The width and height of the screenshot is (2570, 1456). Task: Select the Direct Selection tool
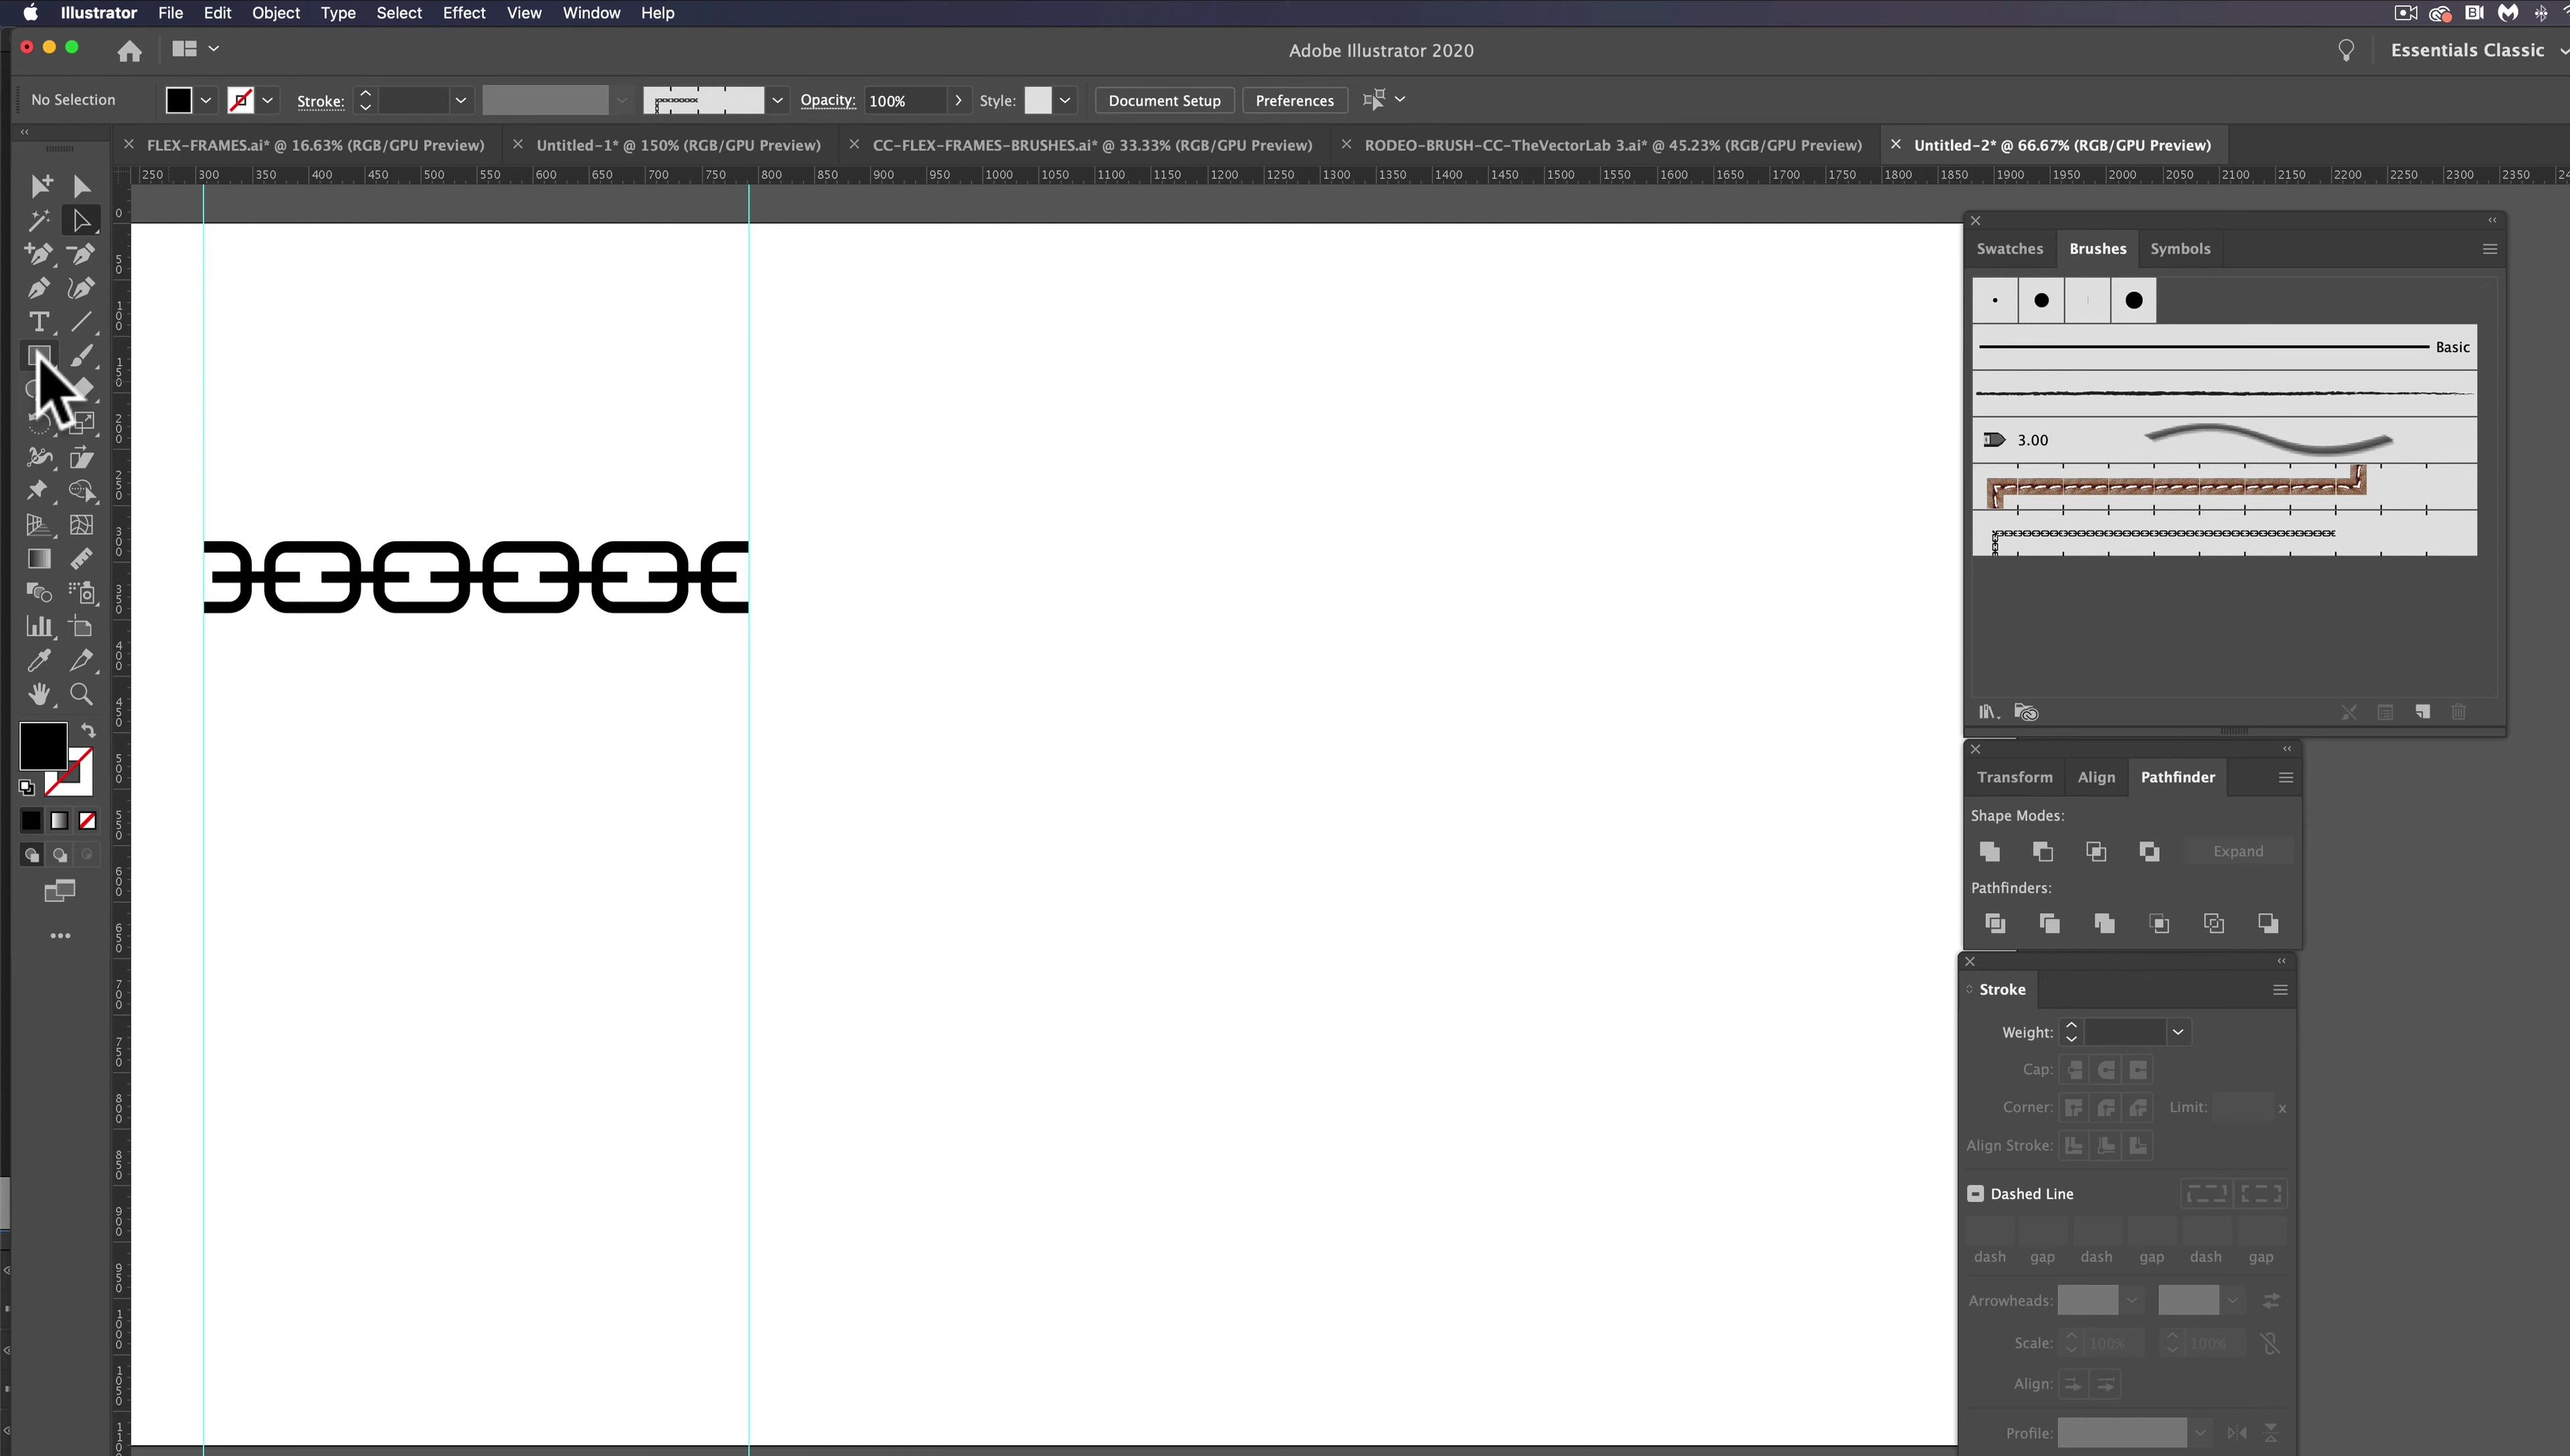click(x=81, y=220)
